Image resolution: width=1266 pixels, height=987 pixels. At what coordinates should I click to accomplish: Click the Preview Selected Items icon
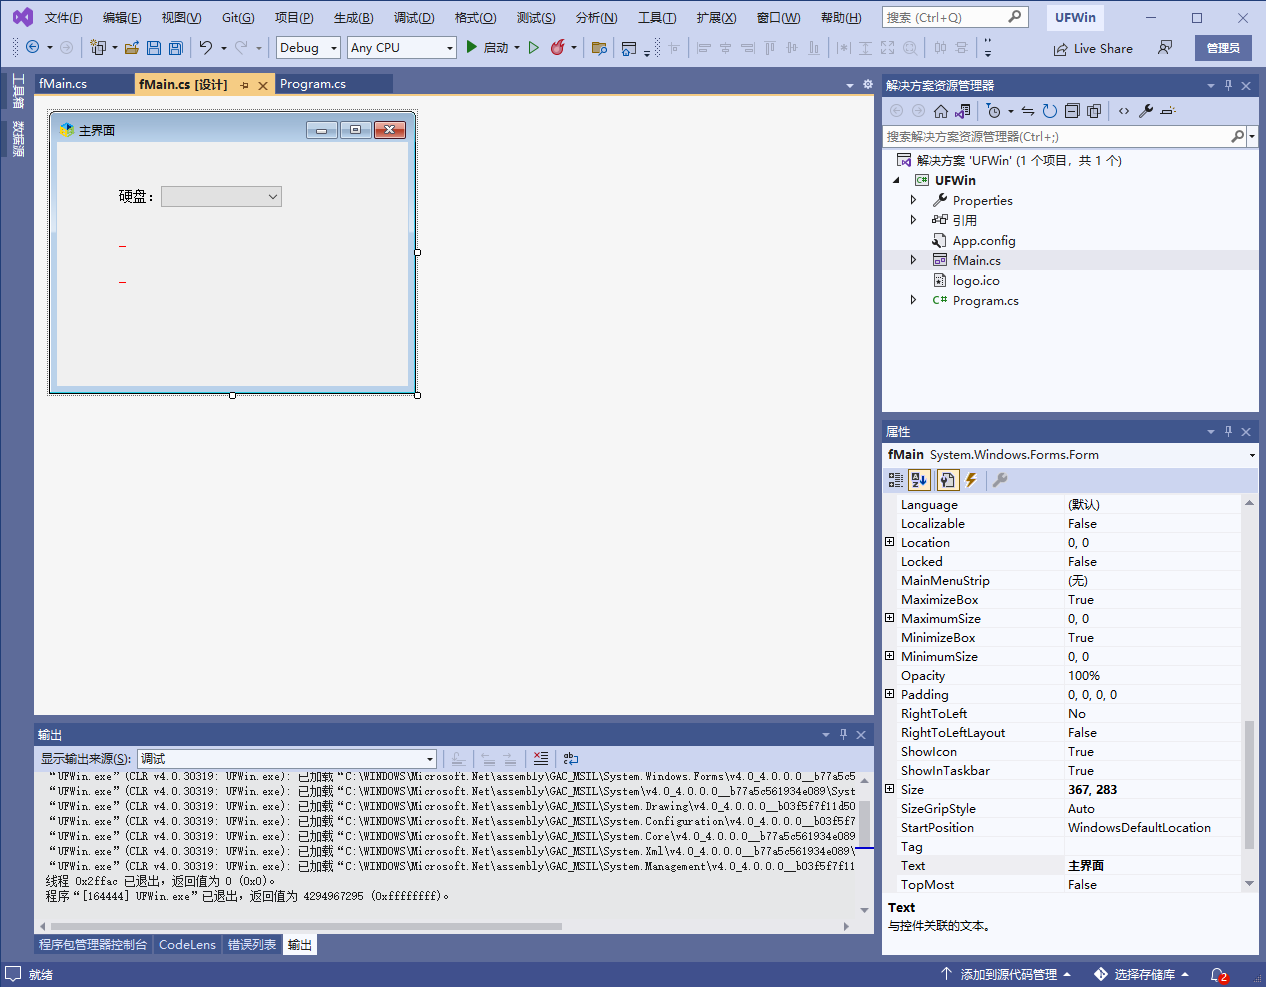(1168, 111)
